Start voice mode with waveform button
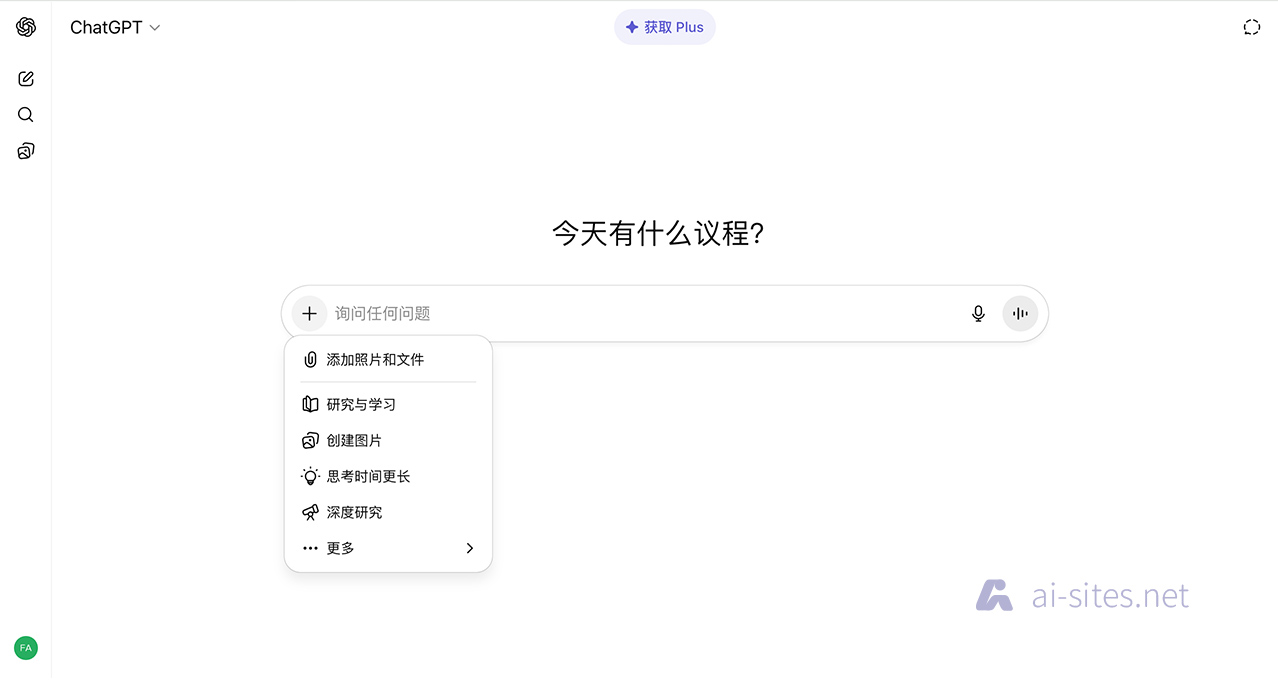Screen dimensions: 1278x680 [x=1020, y=314]
